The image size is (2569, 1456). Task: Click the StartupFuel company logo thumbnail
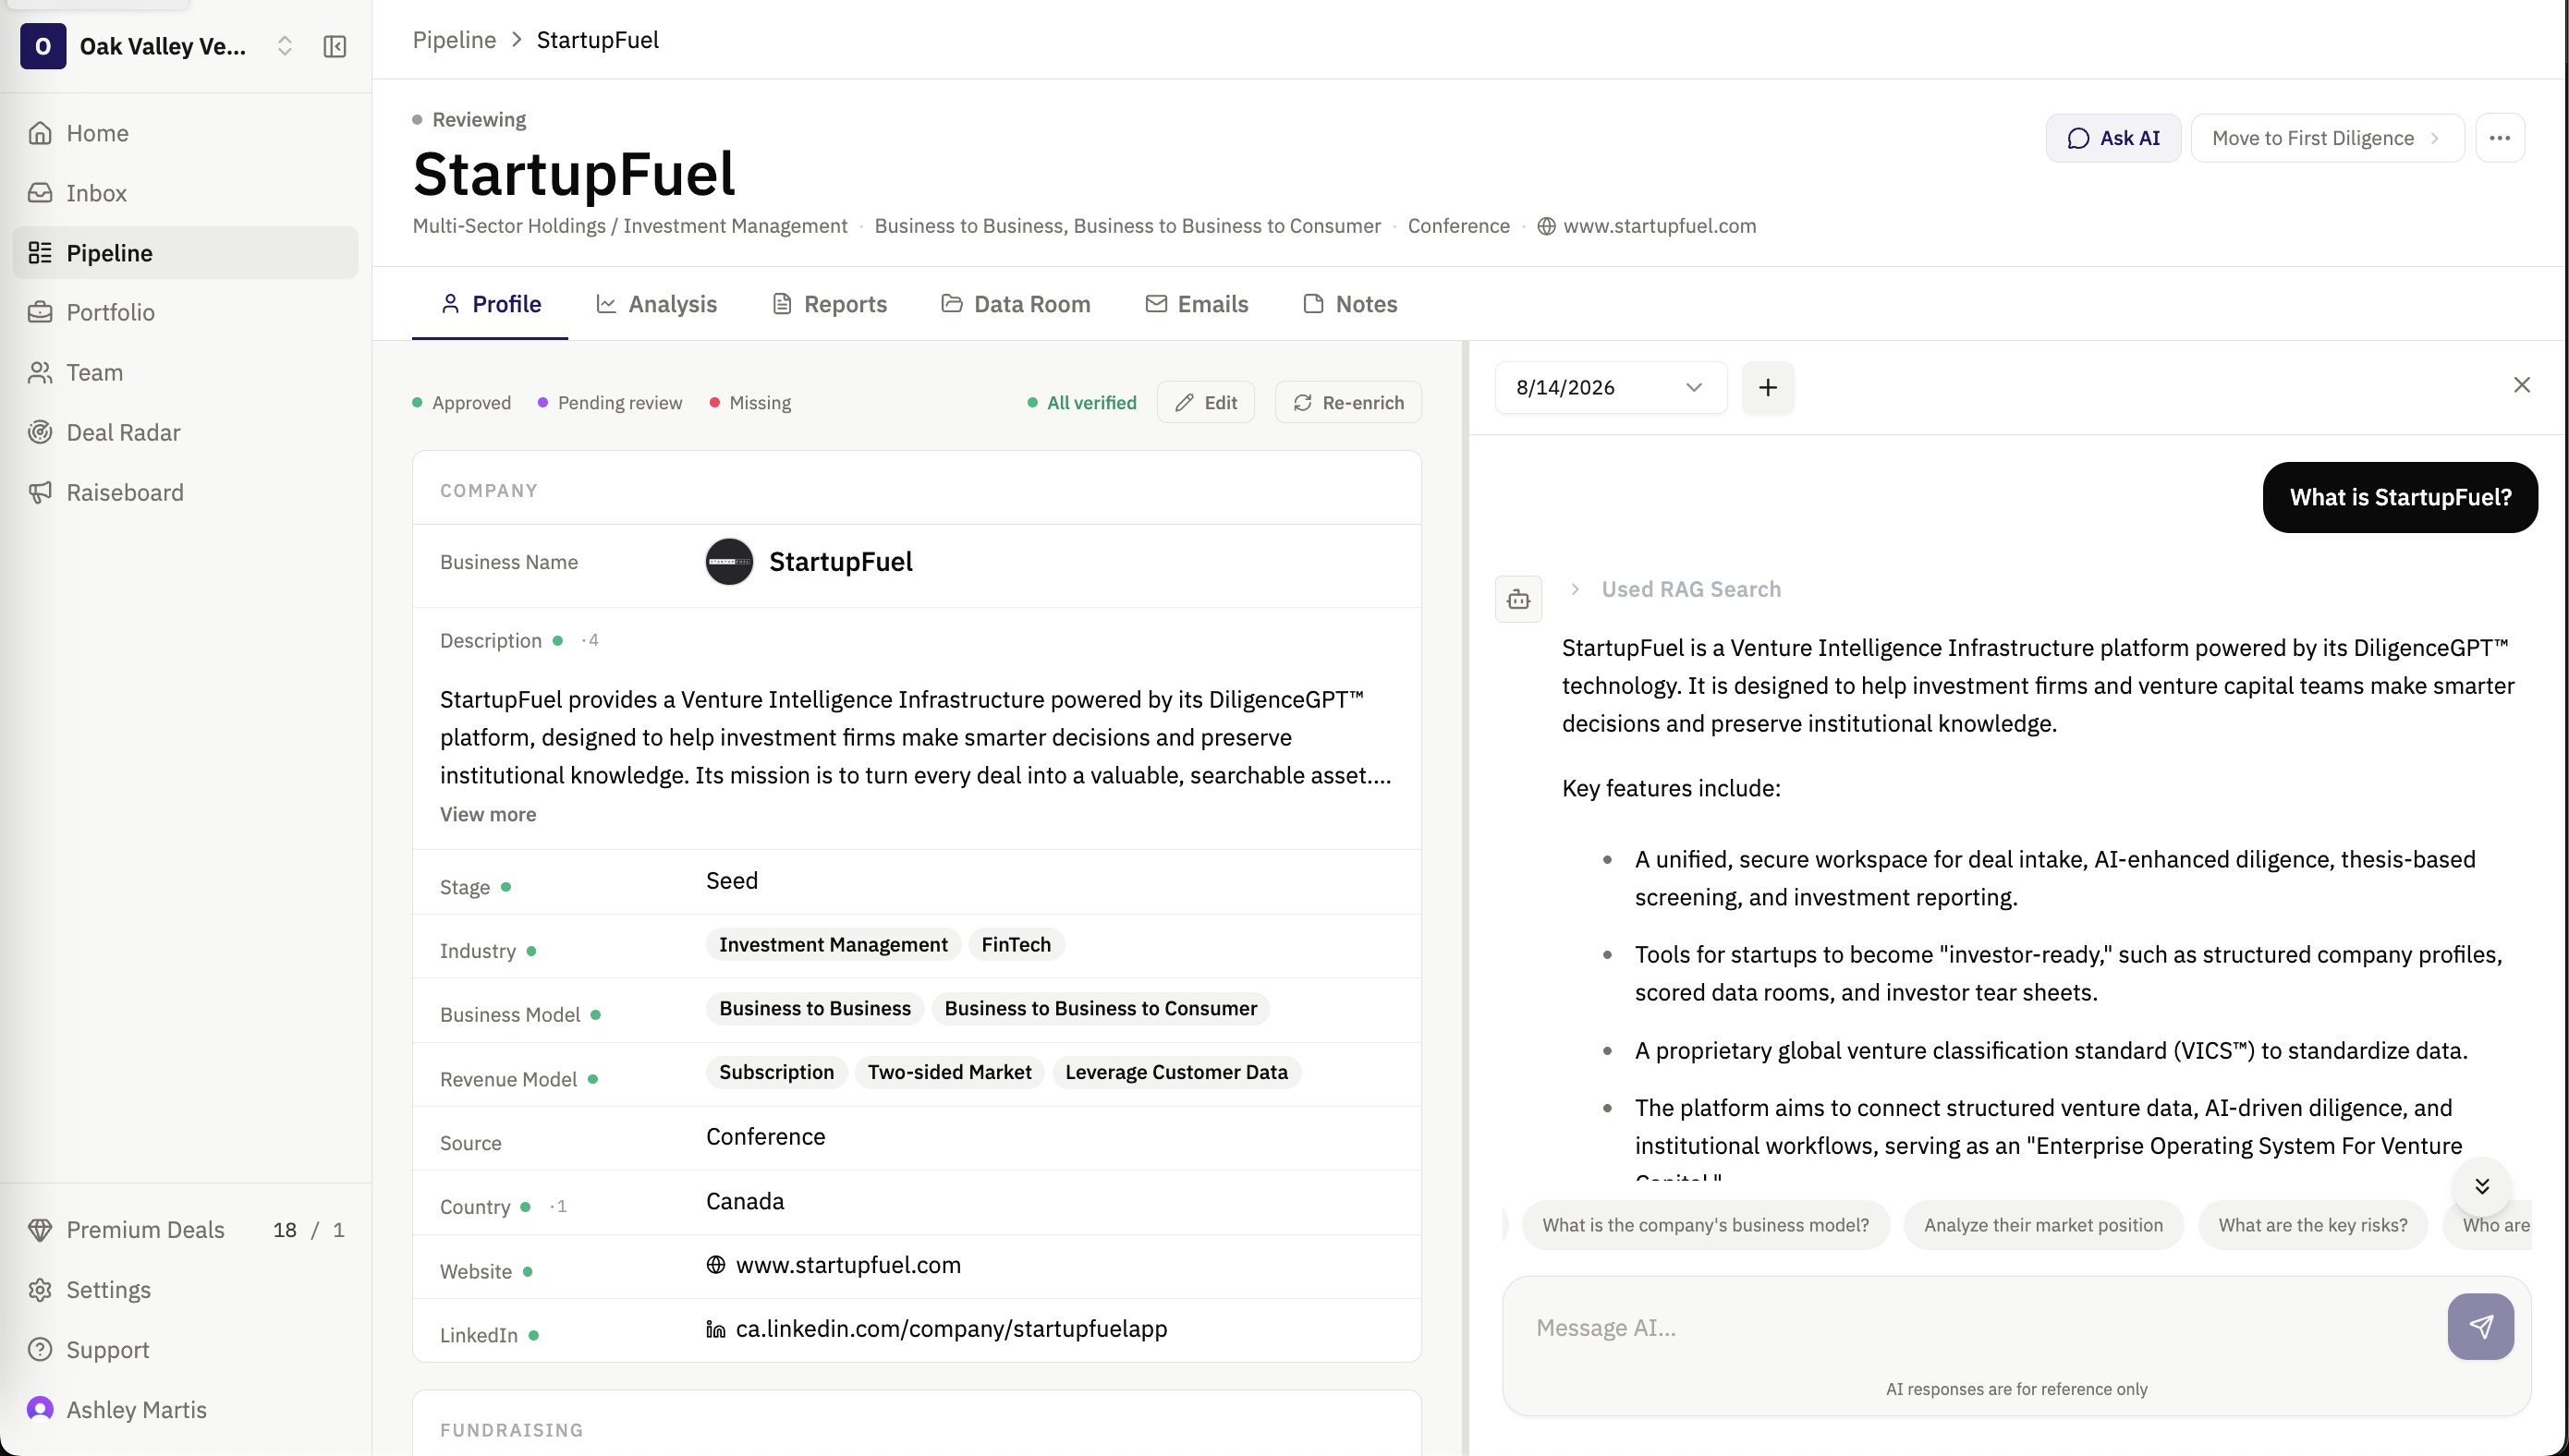coord(729,562)
